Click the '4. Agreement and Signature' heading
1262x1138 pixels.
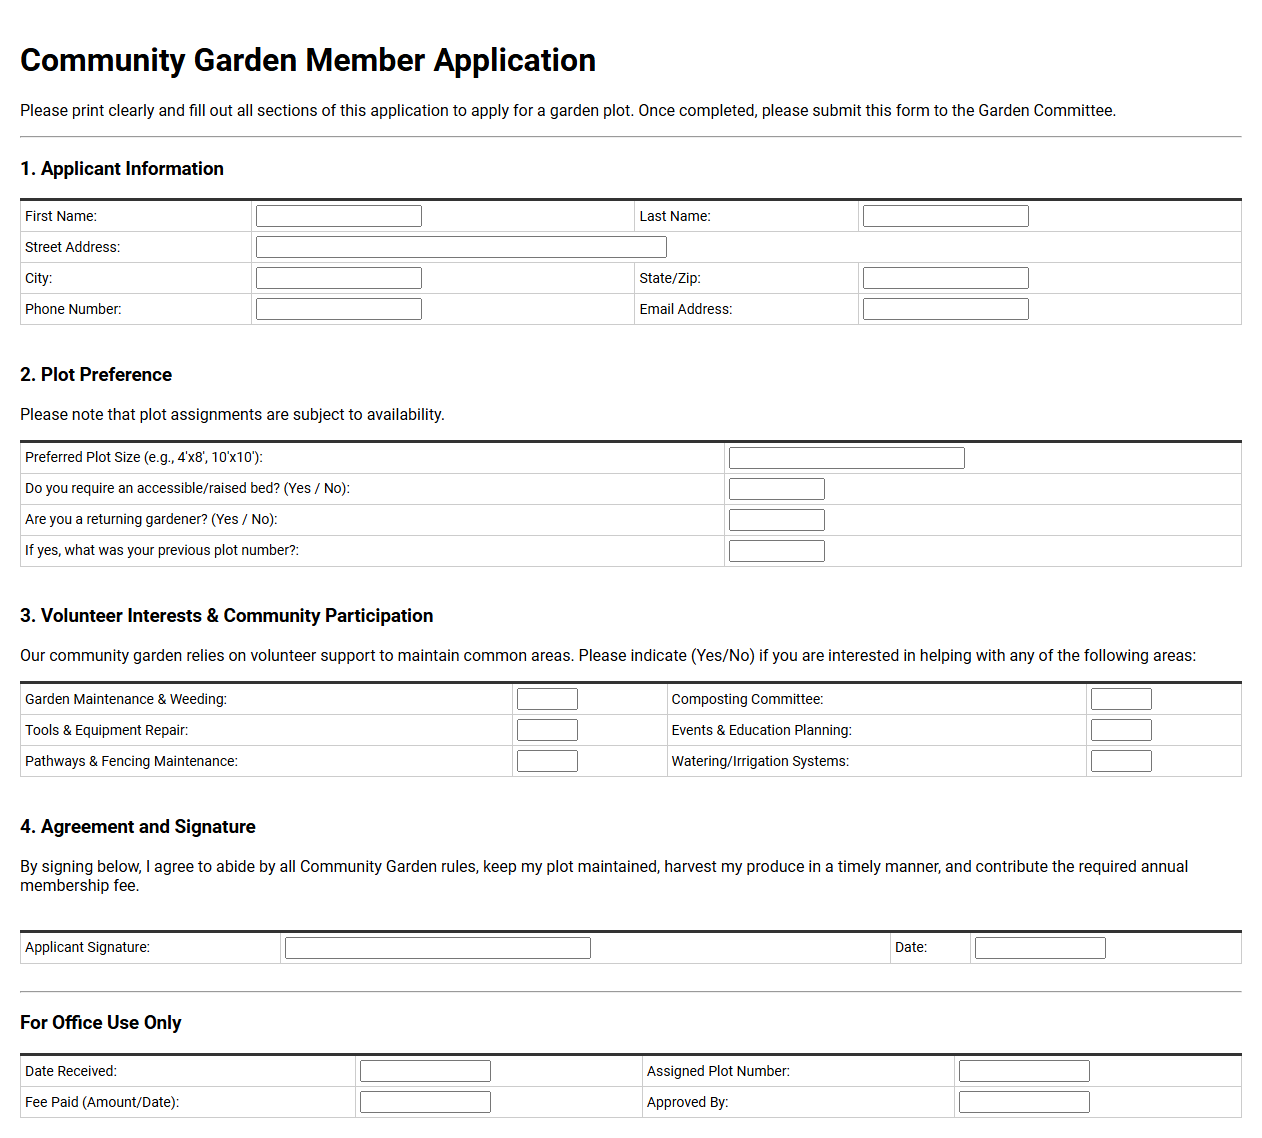(x=138, y=827)
